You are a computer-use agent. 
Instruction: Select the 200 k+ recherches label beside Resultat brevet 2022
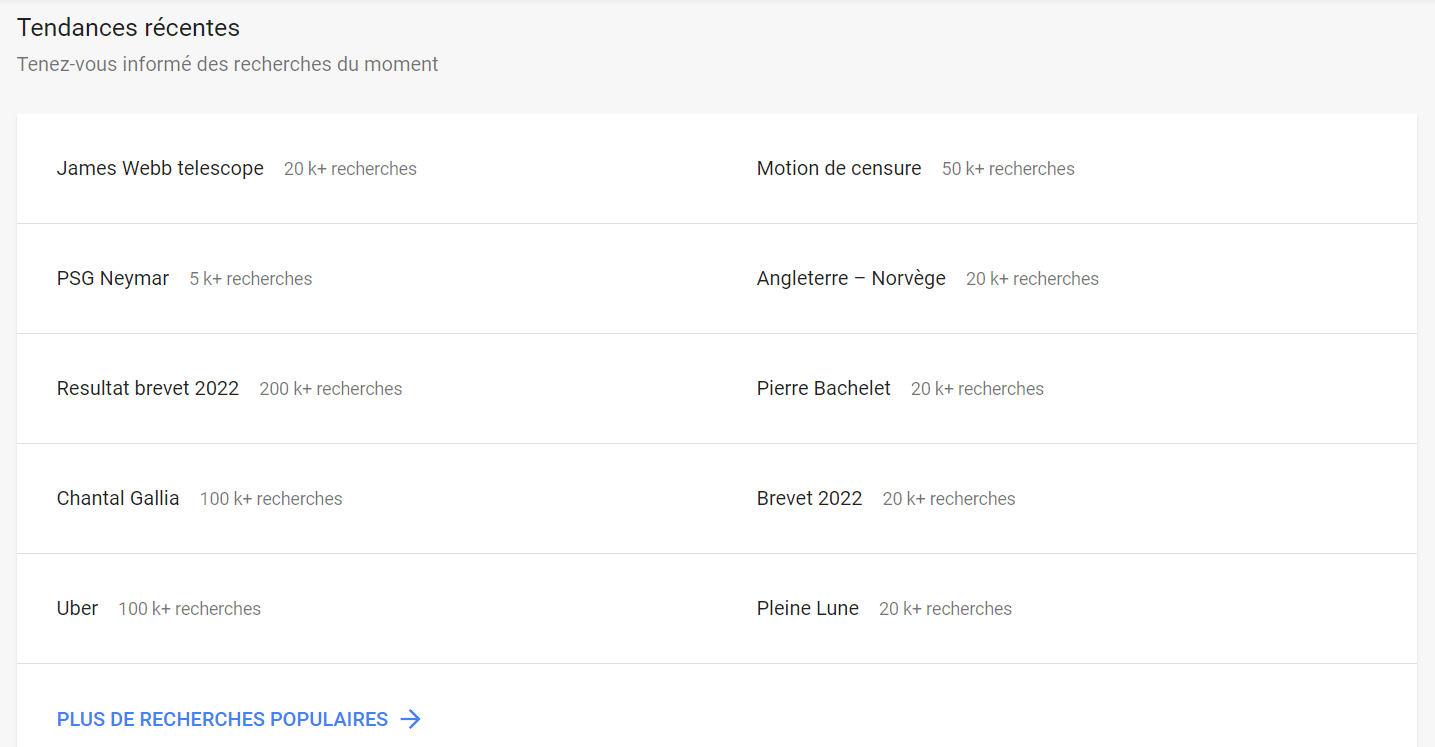click(331, 388)
